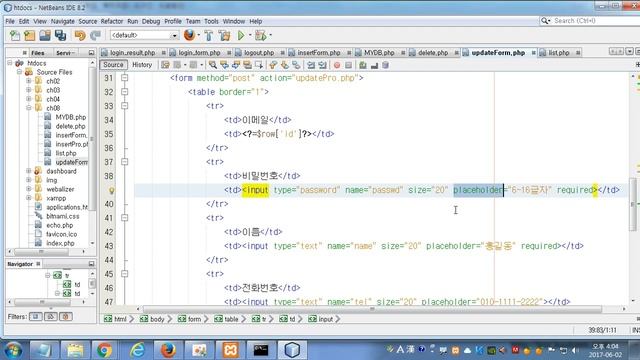Click the form breadcrumb
This screenshot has height=360, width=640.
click(x=190, y=319)
